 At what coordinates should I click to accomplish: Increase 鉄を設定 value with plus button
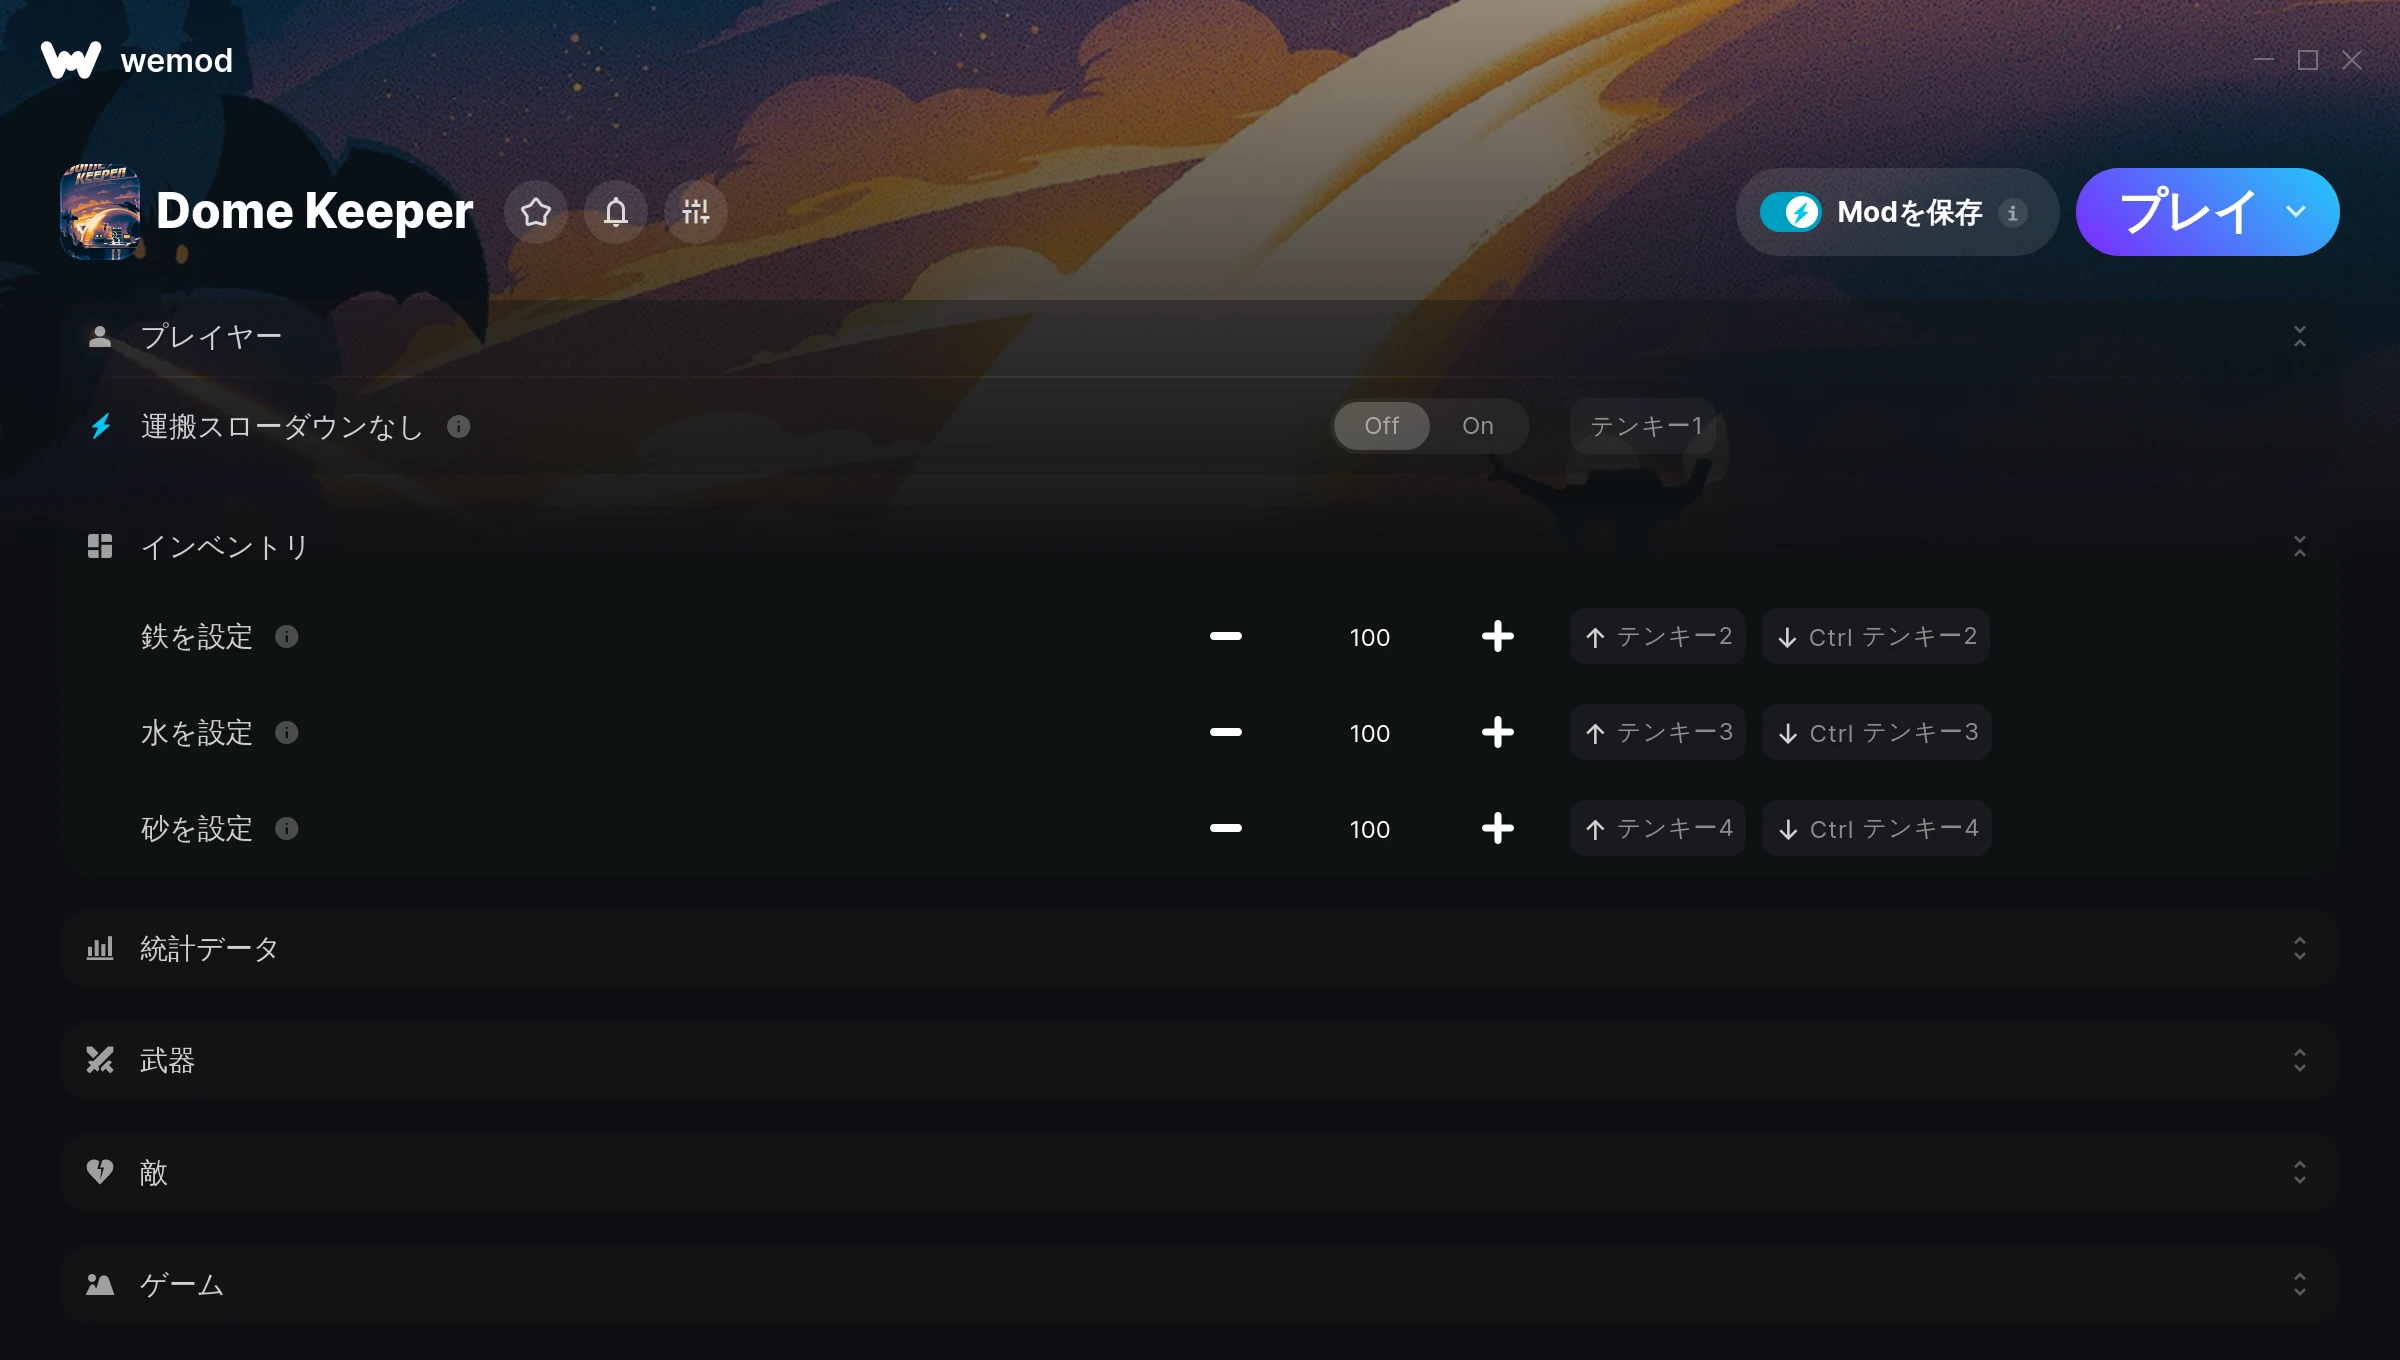point(1498,637)
